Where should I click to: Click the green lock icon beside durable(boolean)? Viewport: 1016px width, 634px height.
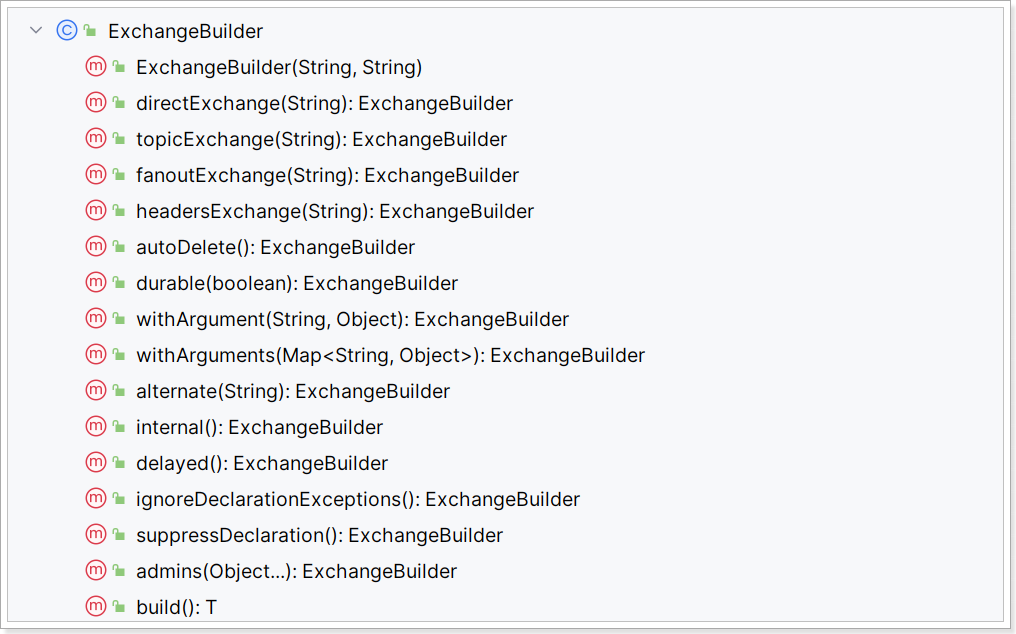click(x=119, y=283)
